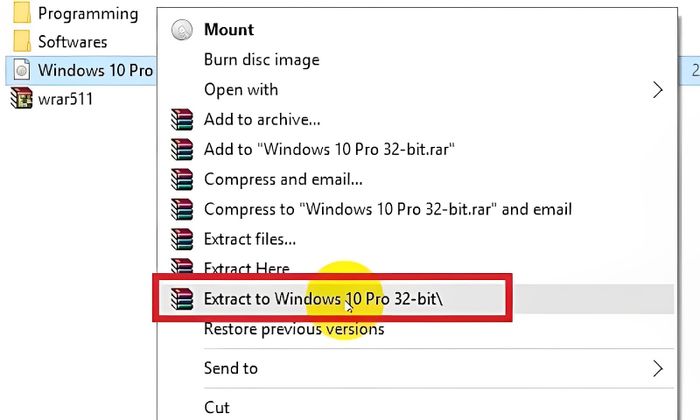Click WinRAR icon next to Extract Here
Image resolution: width=700 pixels, height=420 pixels.
pyautogui.click(x=182, y=266)
